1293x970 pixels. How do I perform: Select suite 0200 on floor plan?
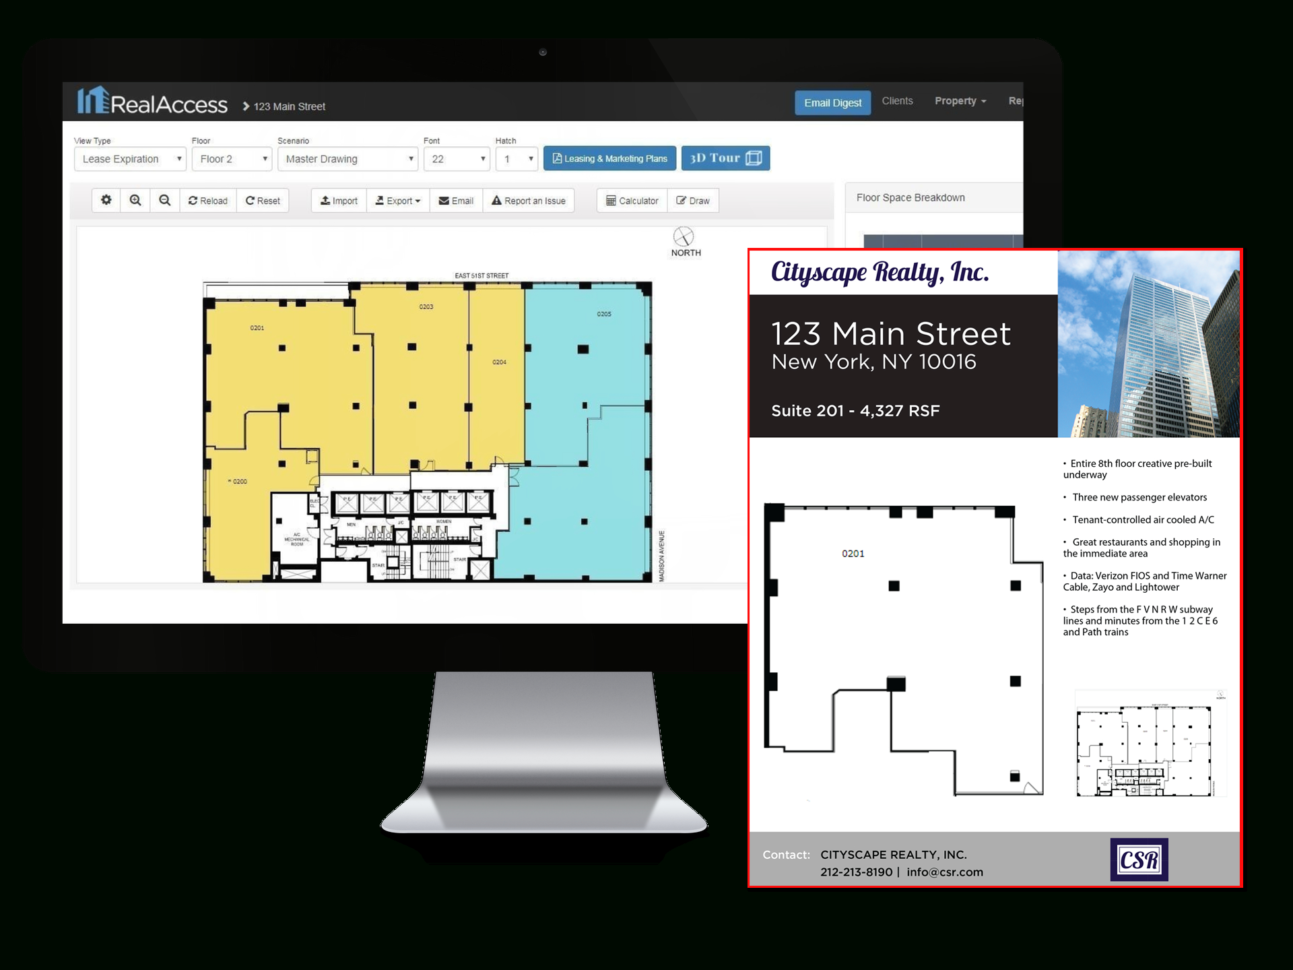coord(238,481)
